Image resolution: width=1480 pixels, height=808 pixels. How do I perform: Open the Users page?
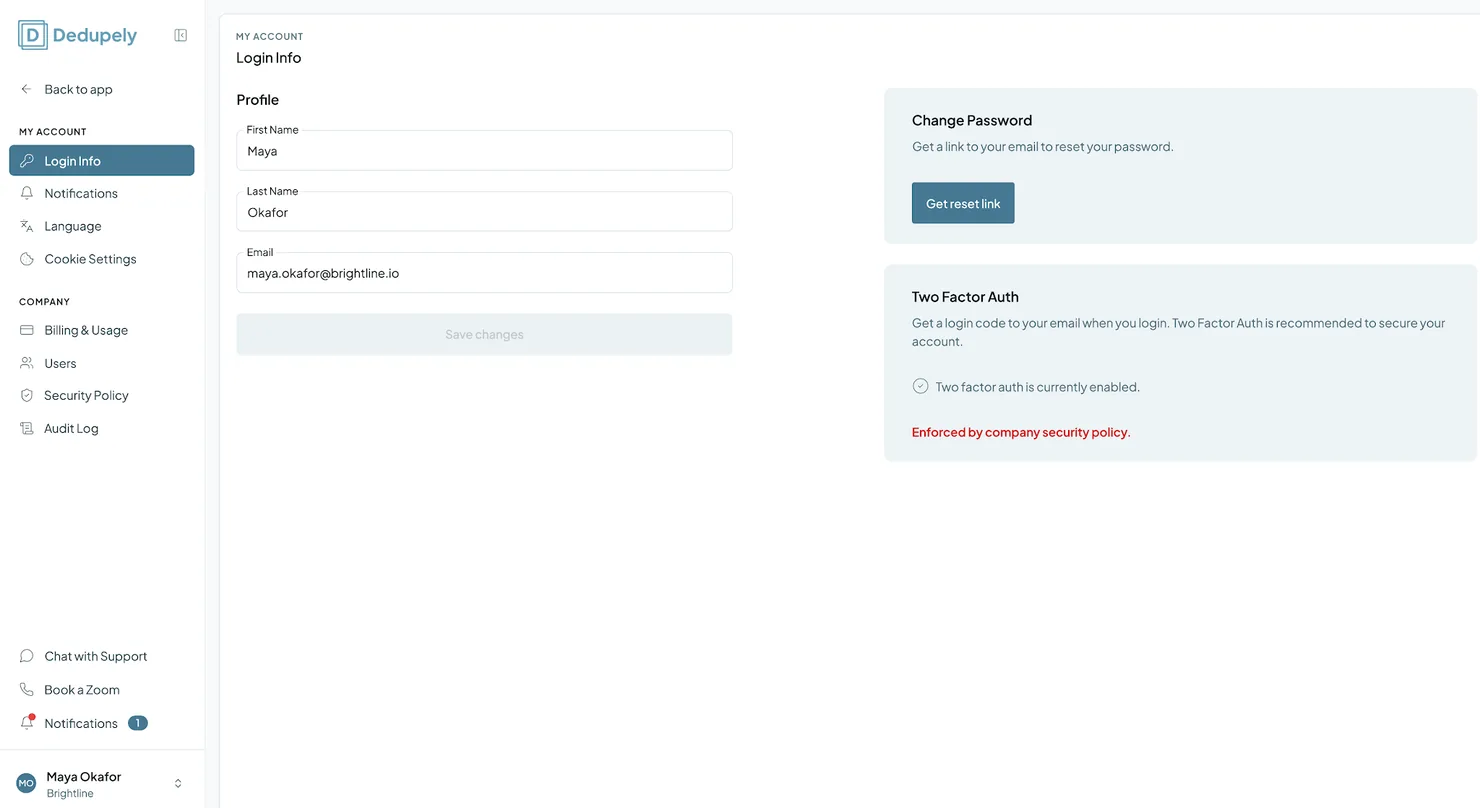[102, 363]
